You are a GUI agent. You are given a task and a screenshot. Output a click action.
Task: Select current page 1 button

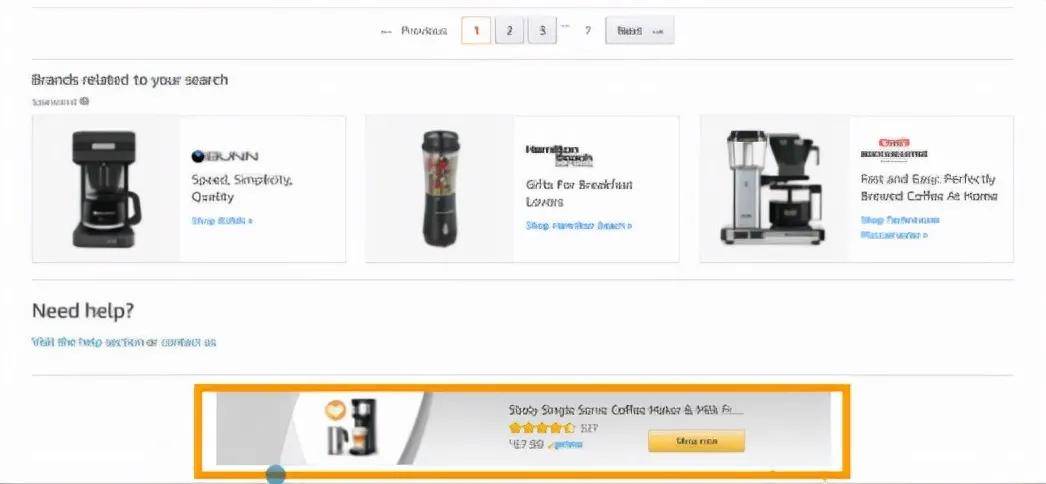[x=476, y=31]
